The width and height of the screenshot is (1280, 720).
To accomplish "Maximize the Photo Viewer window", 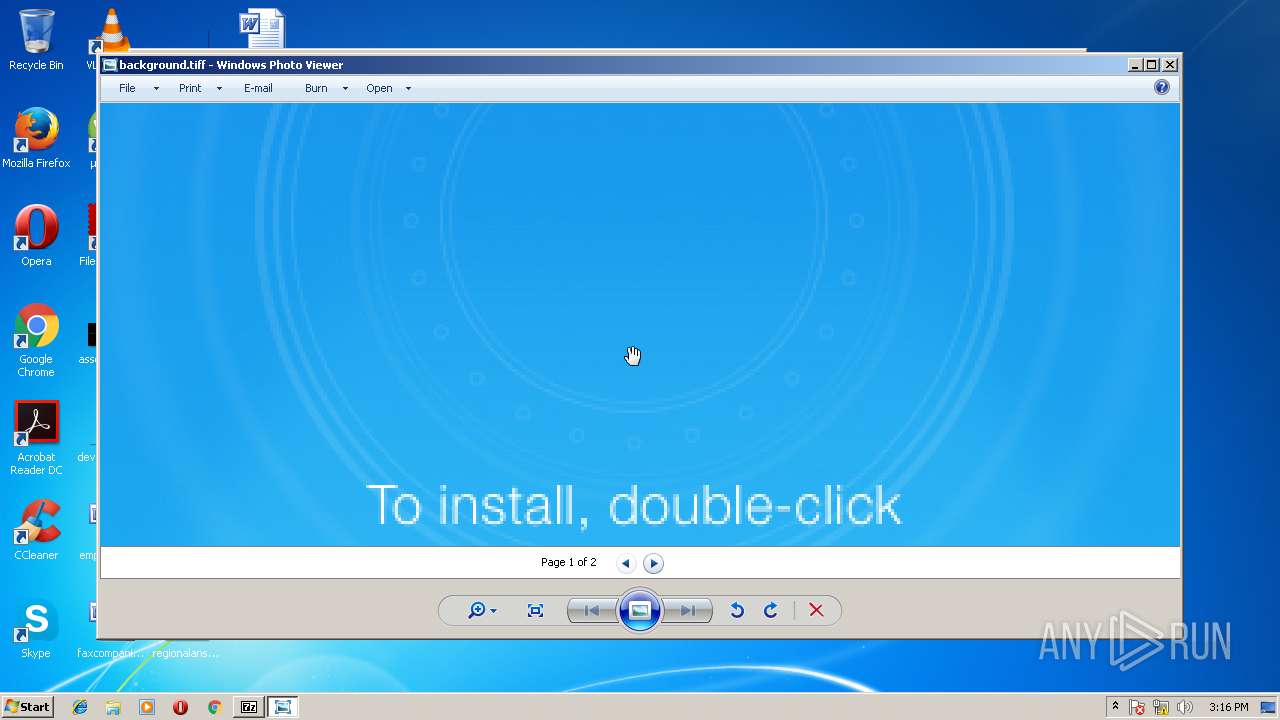I will [1152, 65].
